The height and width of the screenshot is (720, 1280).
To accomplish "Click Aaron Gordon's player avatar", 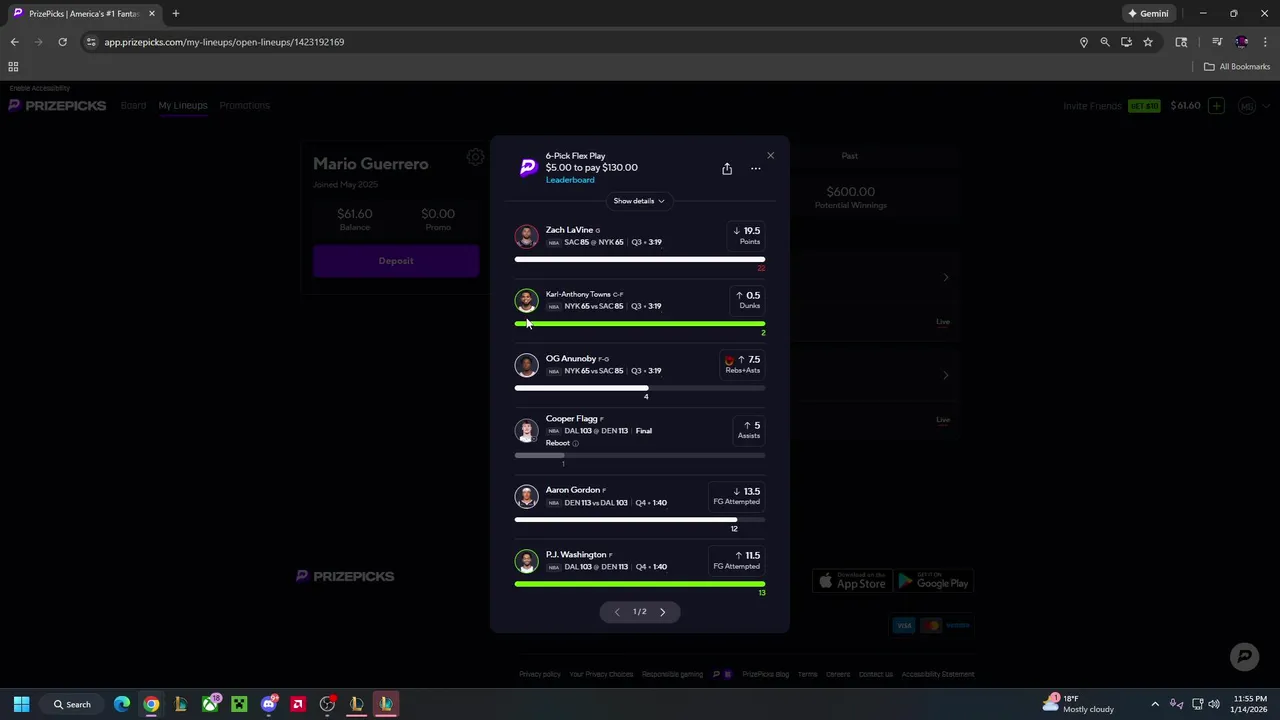I will click(x=526, y=497).
